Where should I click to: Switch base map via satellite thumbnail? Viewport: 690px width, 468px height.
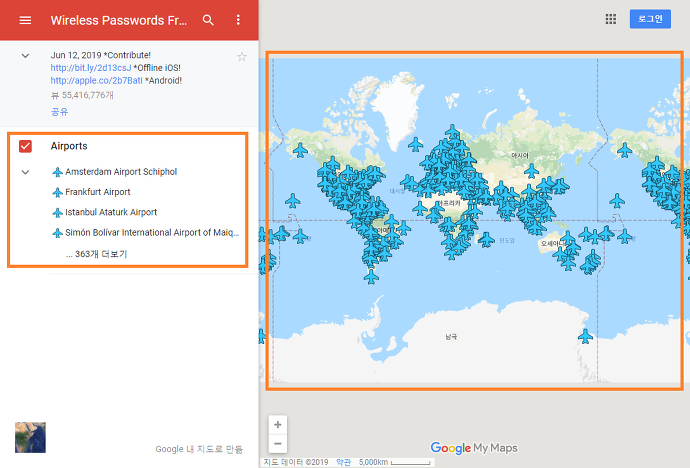[x=30, y=437]
